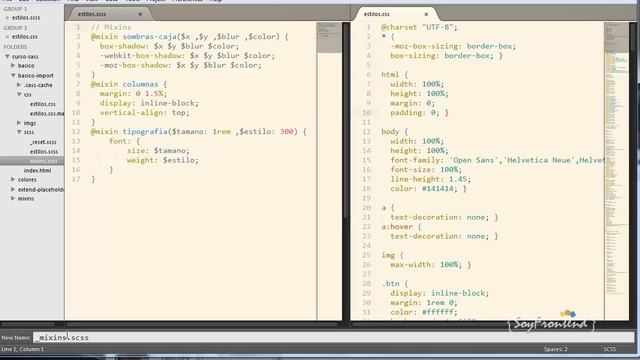Switch to the estilos.scss tab
Image resolution: width=640 pixels, height=360 pixels.
(92, 14)
